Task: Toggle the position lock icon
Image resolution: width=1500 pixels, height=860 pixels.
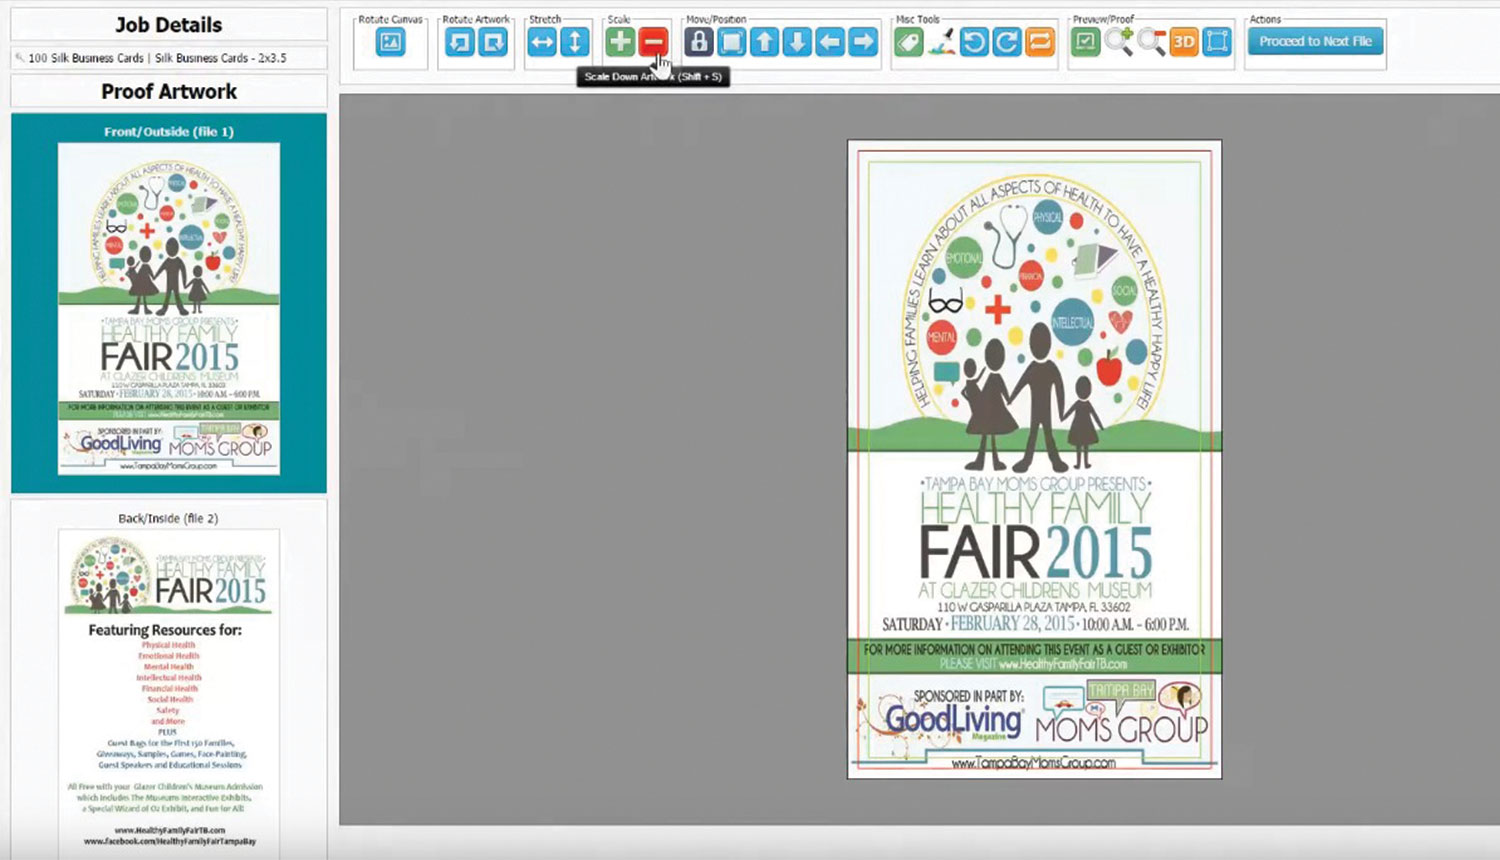Action: 699,42
